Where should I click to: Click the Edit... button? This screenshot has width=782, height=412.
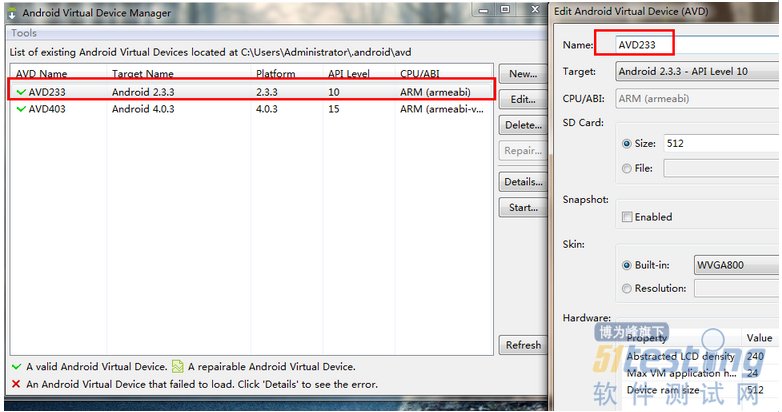pyautogui.click(x=523, y=99)
